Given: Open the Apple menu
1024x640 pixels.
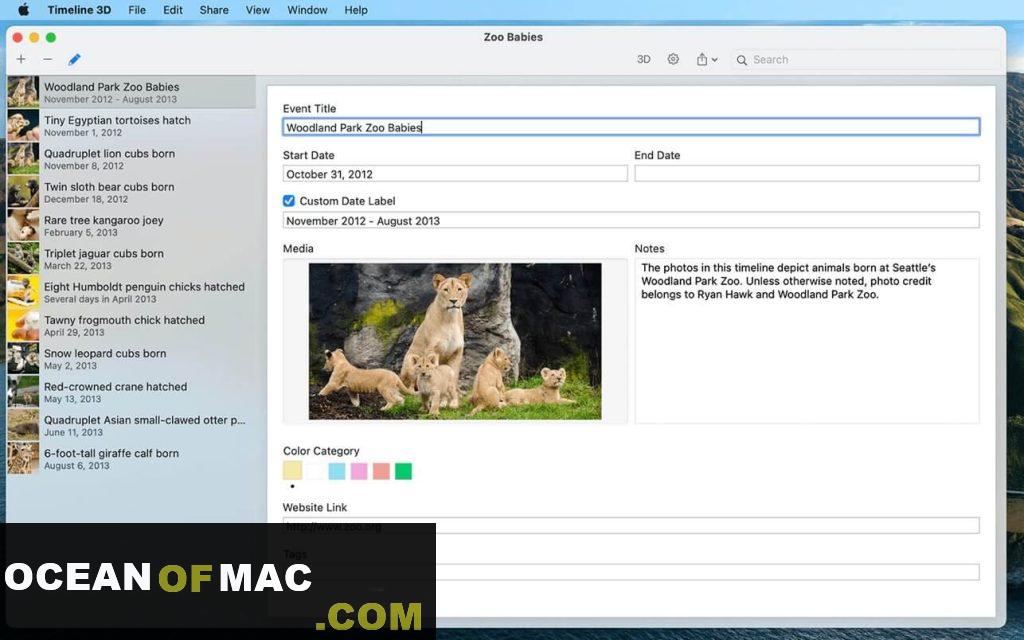Looking at the screenshot, I should (24, 10).
